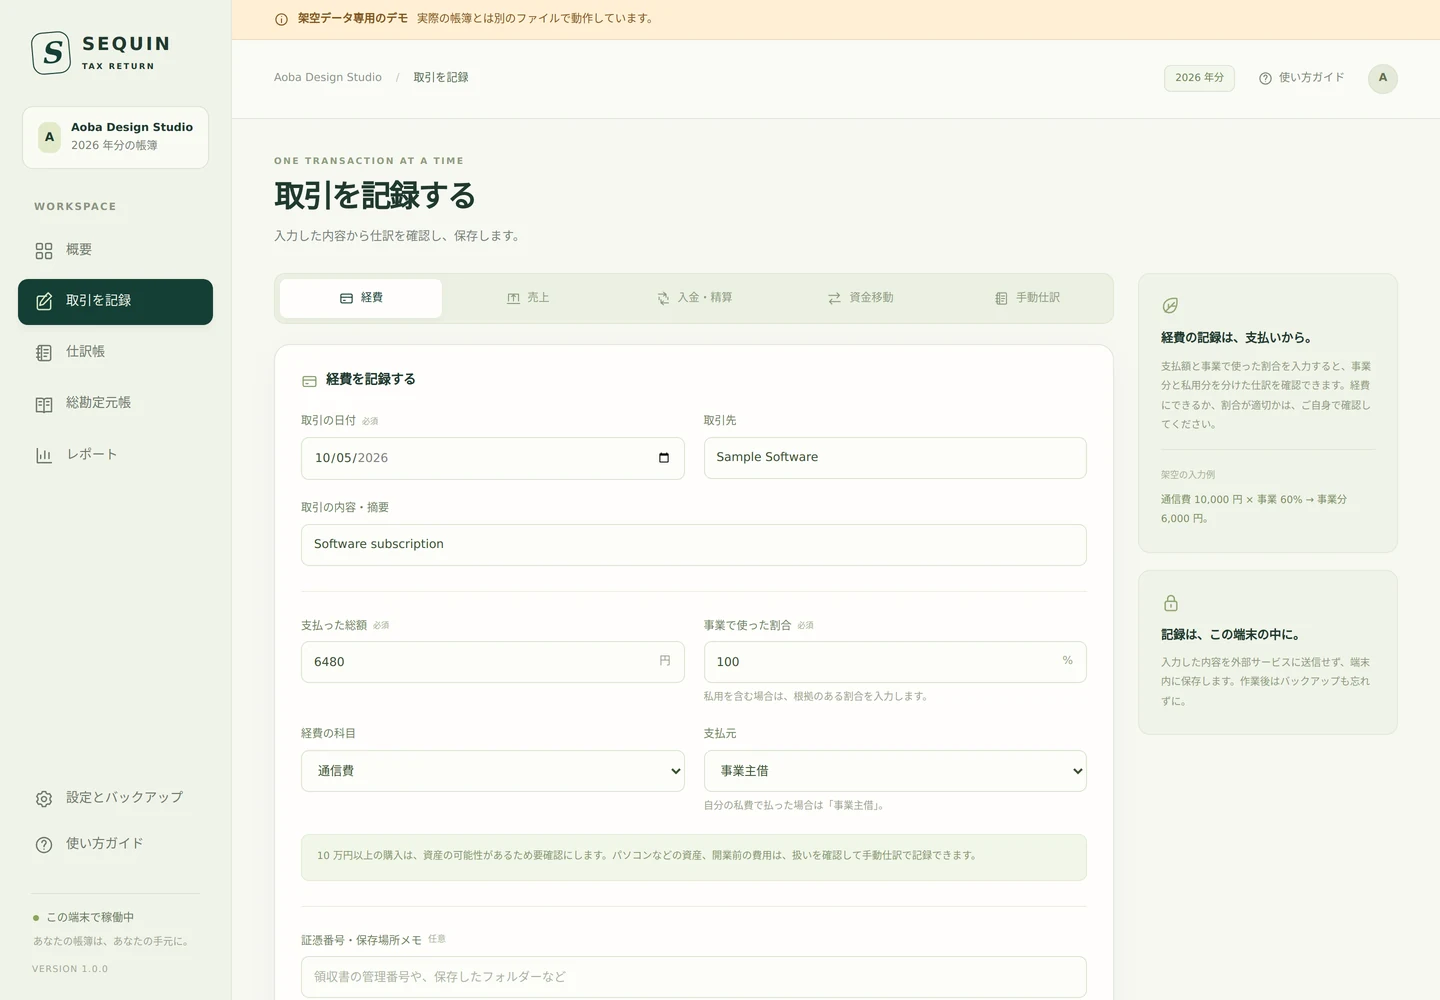Click the leaf icon in tips card
The width and height of the screenshot is (1440, 1000).
tap(1170, 305)
